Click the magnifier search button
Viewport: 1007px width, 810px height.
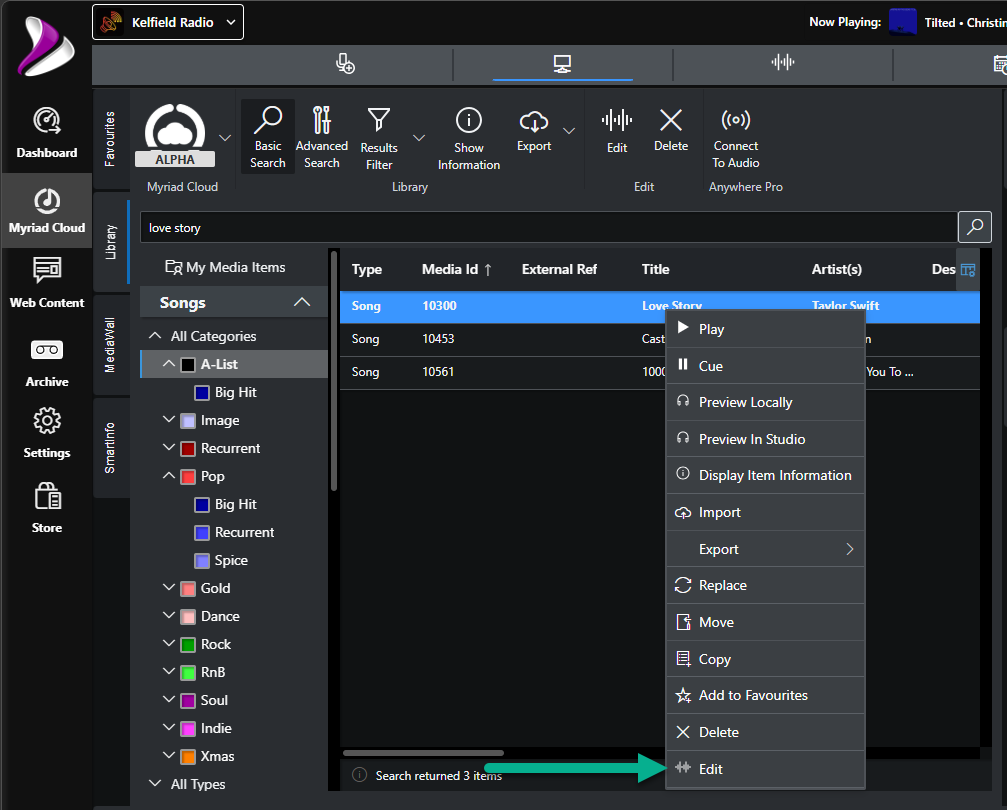[975, 227]
